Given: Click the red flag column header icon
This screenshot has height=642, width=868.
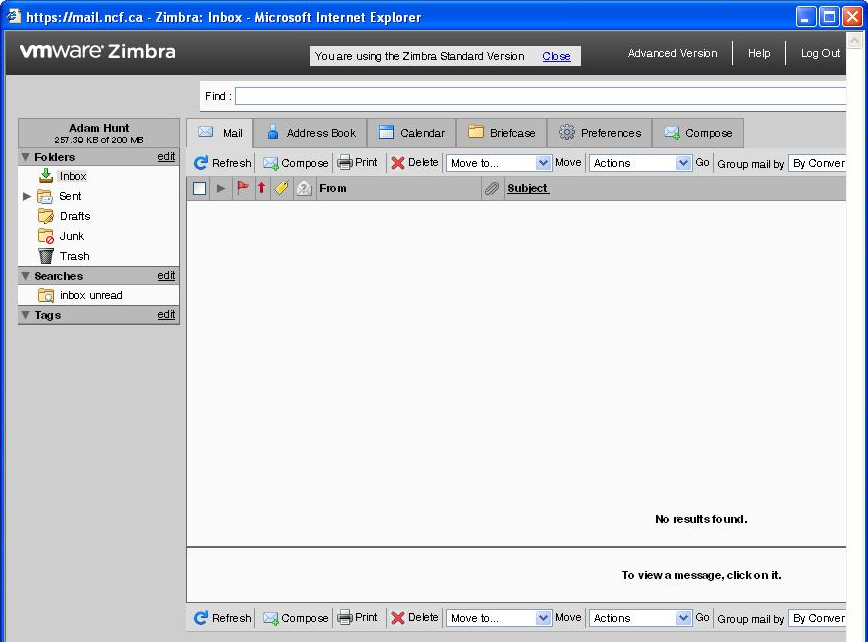Looking at the screenshot, I should coord(243,188).
